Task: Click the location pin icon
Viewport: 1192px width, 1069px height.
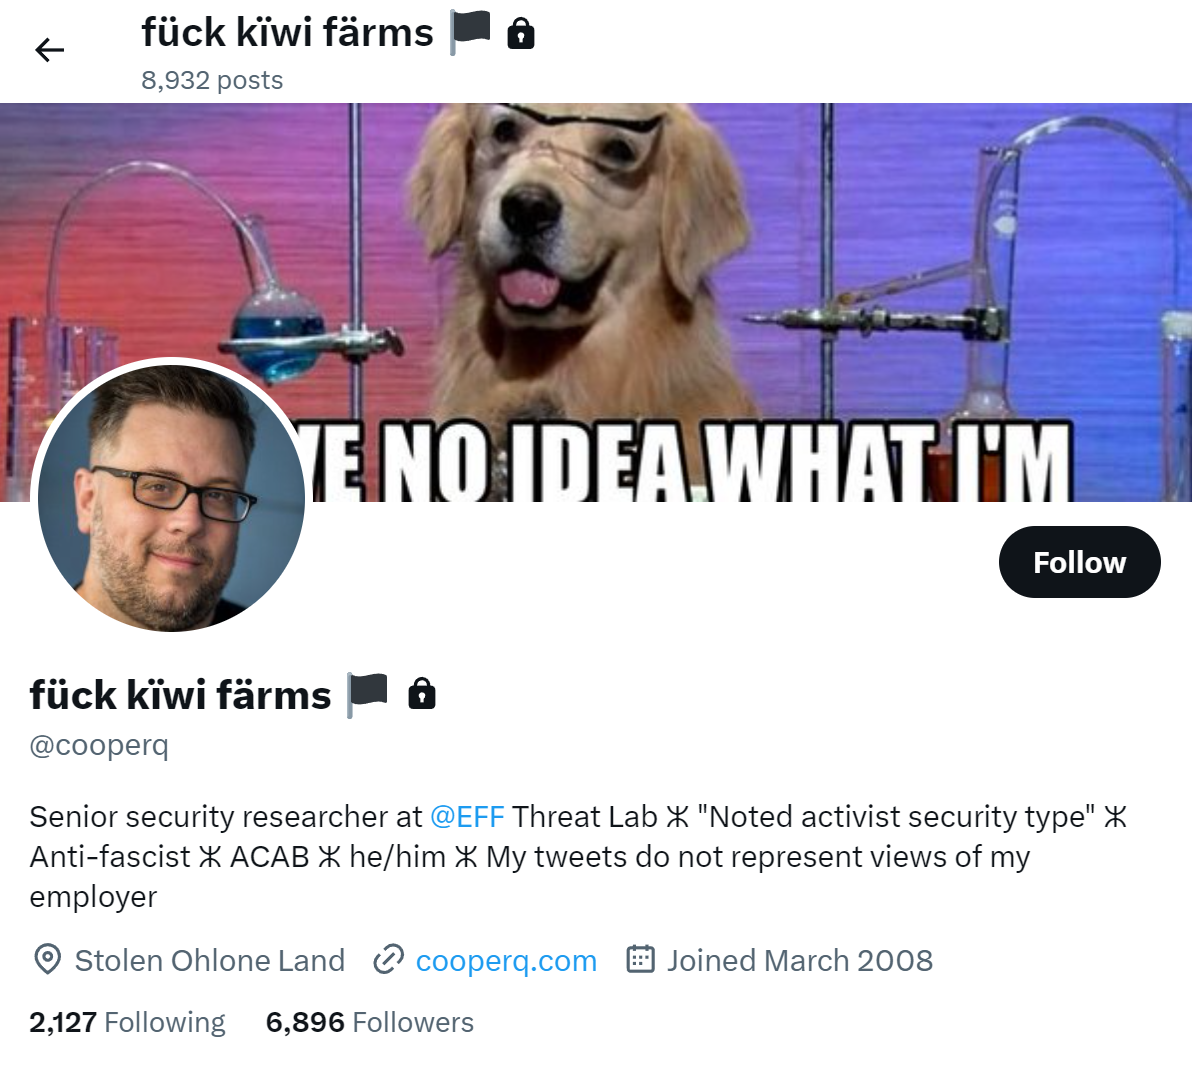Action: pos(47,960)
